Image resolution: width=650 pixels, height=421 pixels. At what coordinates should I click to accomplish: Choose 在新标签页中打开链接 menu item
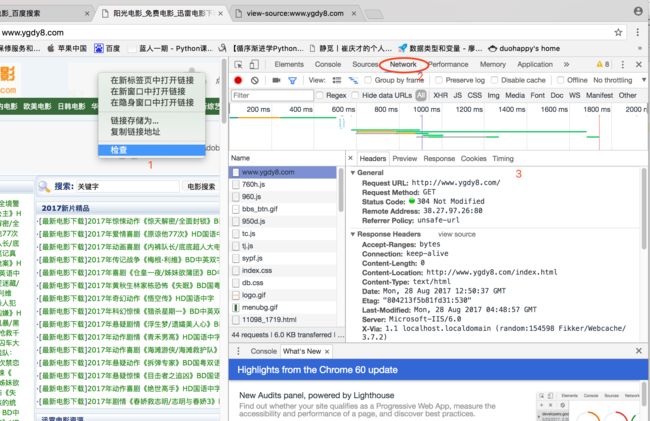(152, 80)
